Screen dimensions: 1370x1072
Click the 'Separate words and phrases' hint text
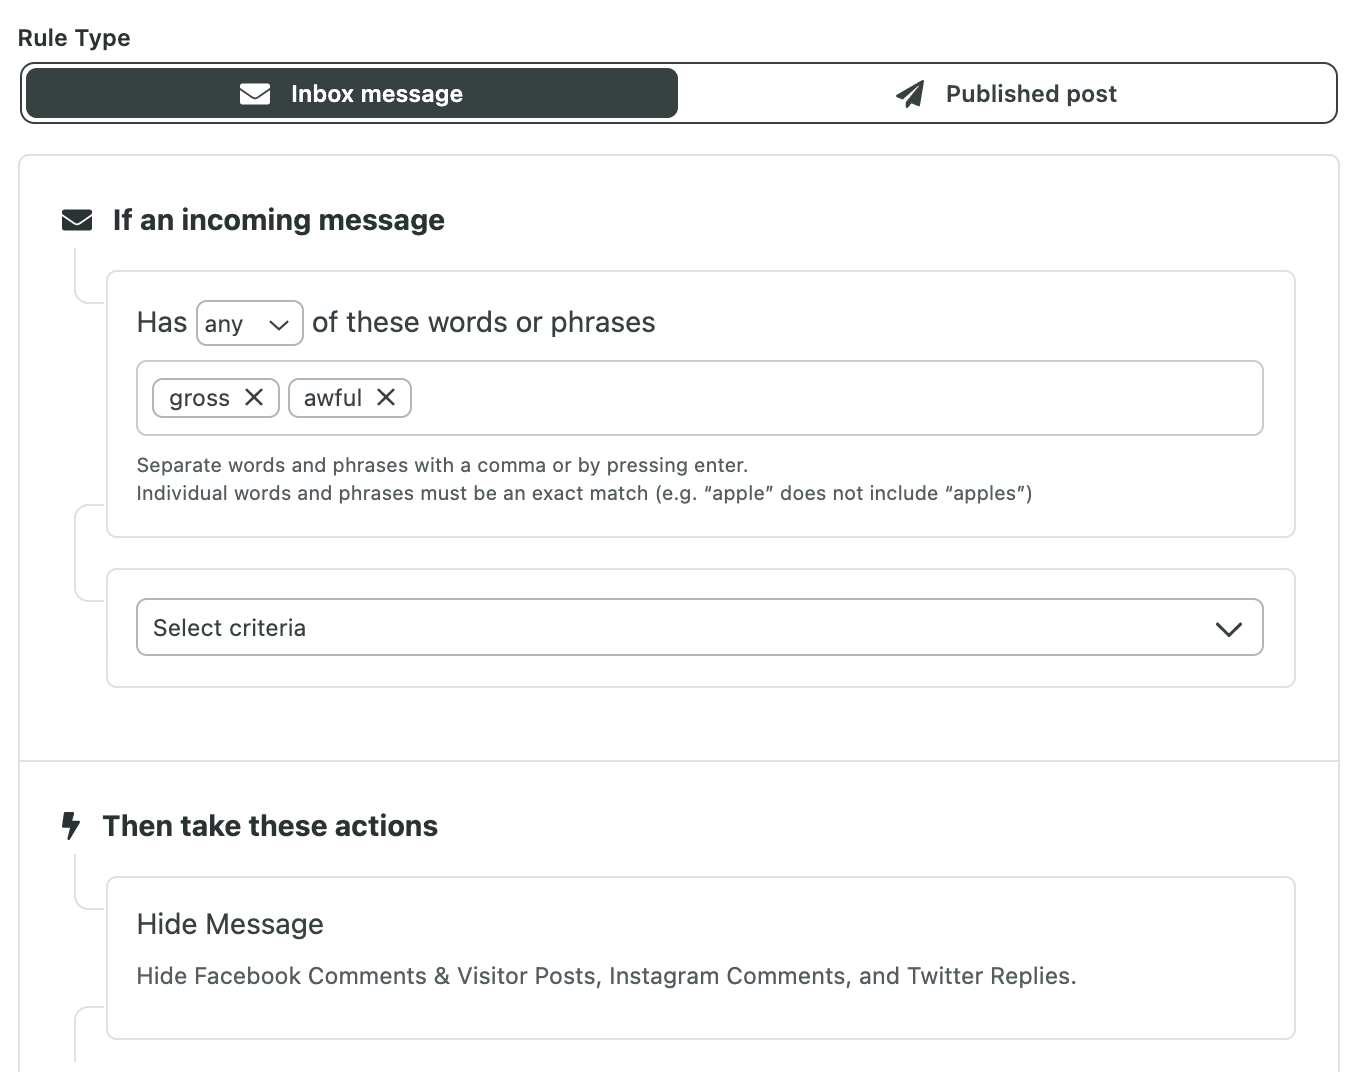442,465
